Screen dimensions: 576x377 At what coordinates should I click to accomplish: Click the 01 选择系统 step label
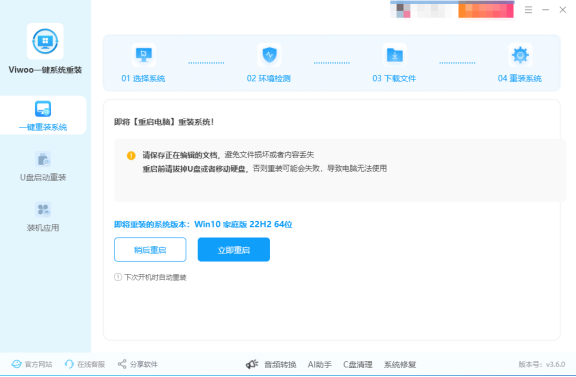[x=143, y=78]
